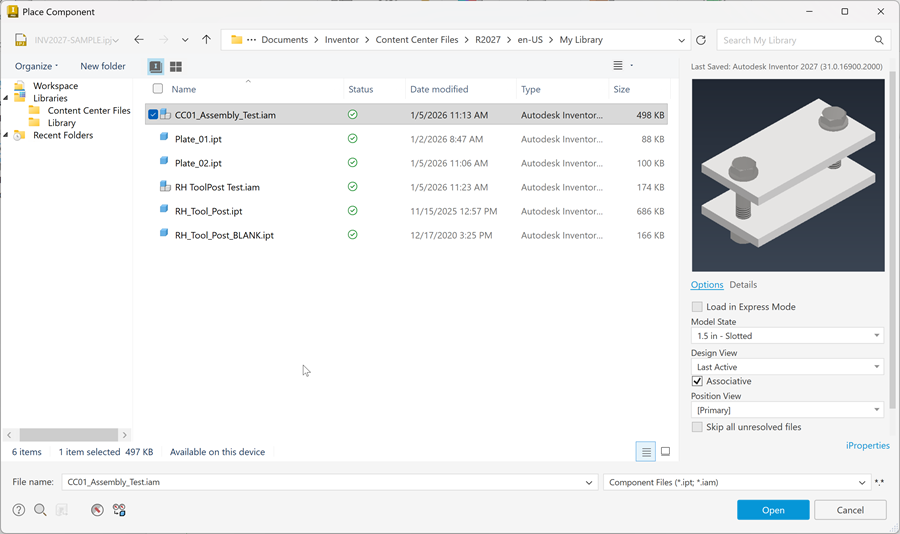Image resolution: width=900 pixels, height=534 pixels.
Task: Click the part icon of RH_Tool_Post_BLANK.ipt
Action: coord(164,233)
